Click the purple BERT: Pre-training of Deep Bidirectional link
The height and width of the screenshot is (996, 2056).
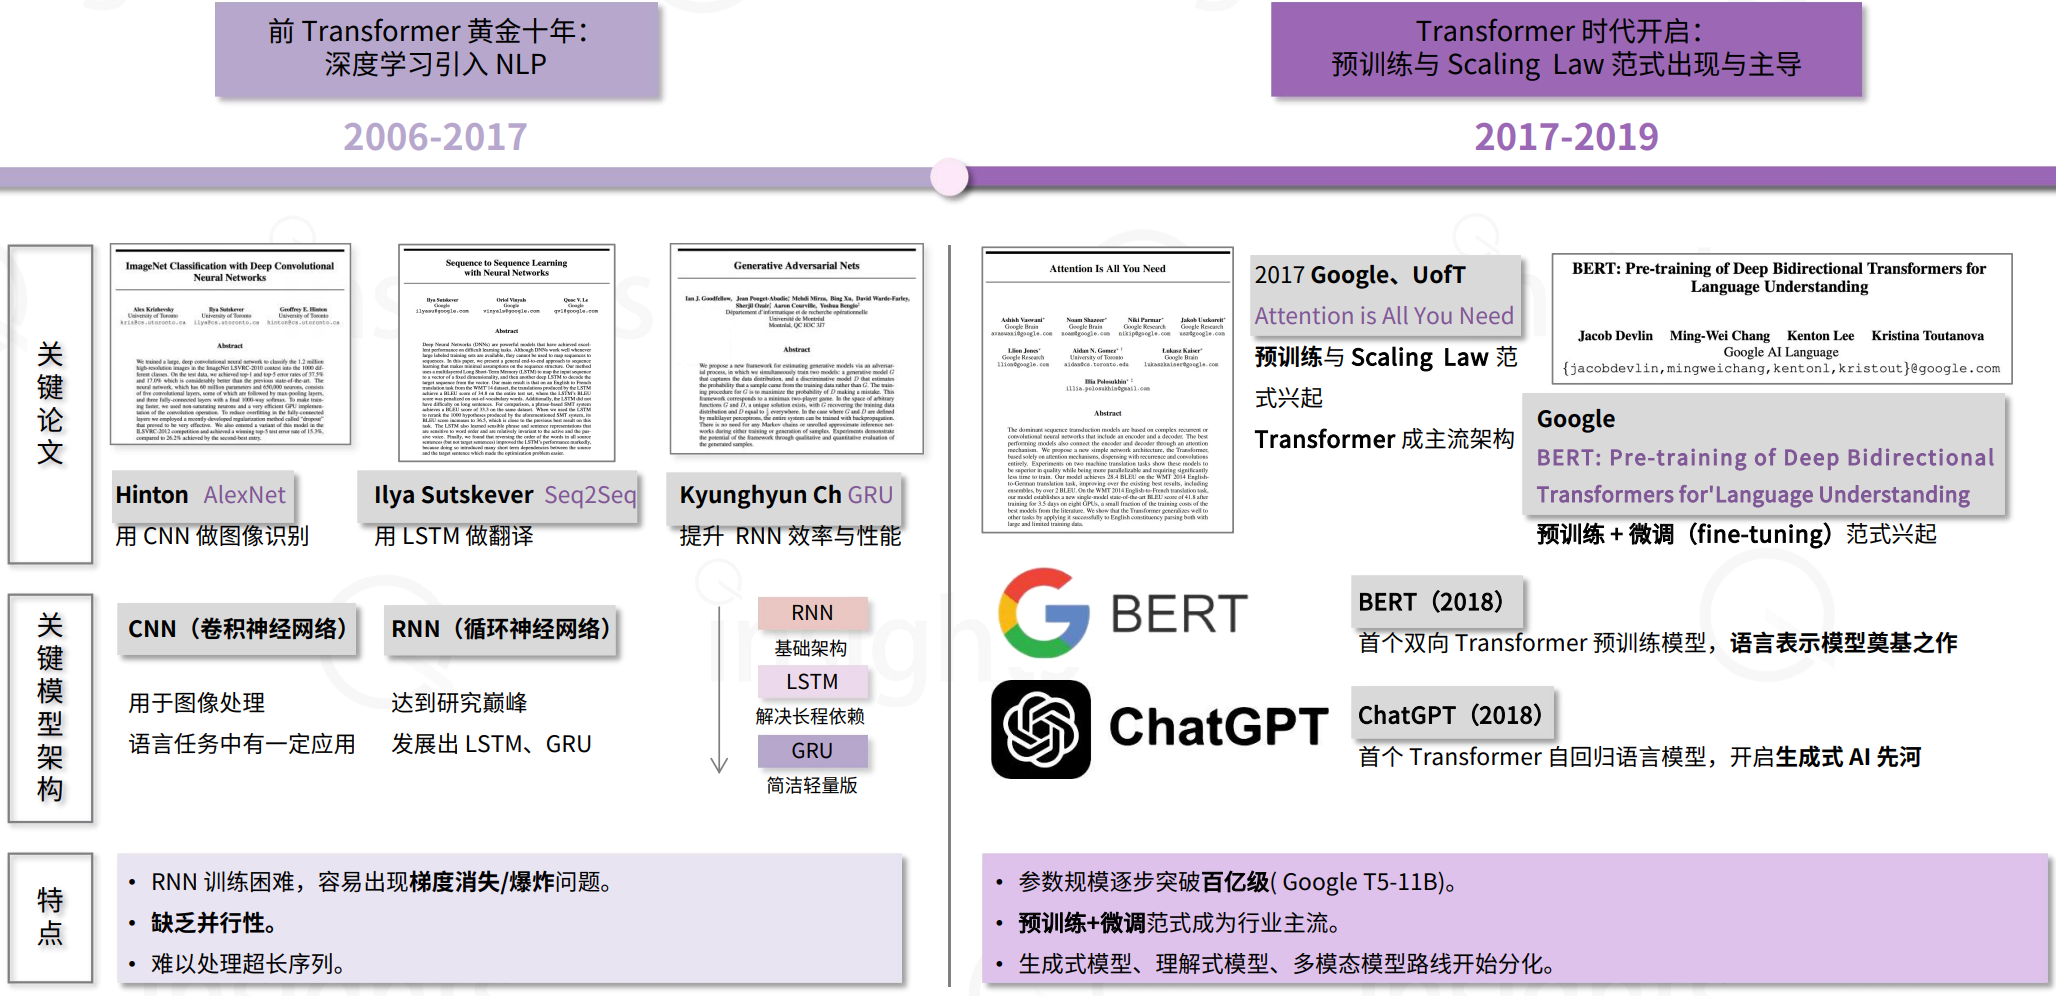click(1765, 476)
